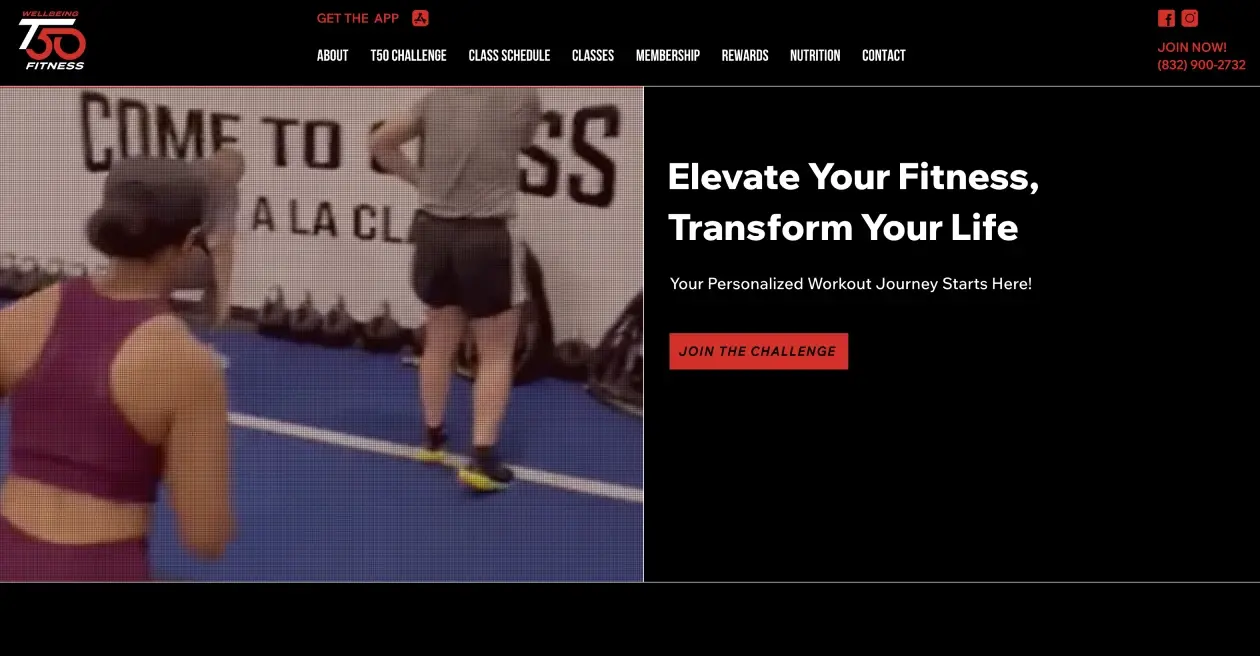Screen dimensions: 1260x656
Task: Click the Personalized Workout Journey subtitle text
Action: click(851, 284)
